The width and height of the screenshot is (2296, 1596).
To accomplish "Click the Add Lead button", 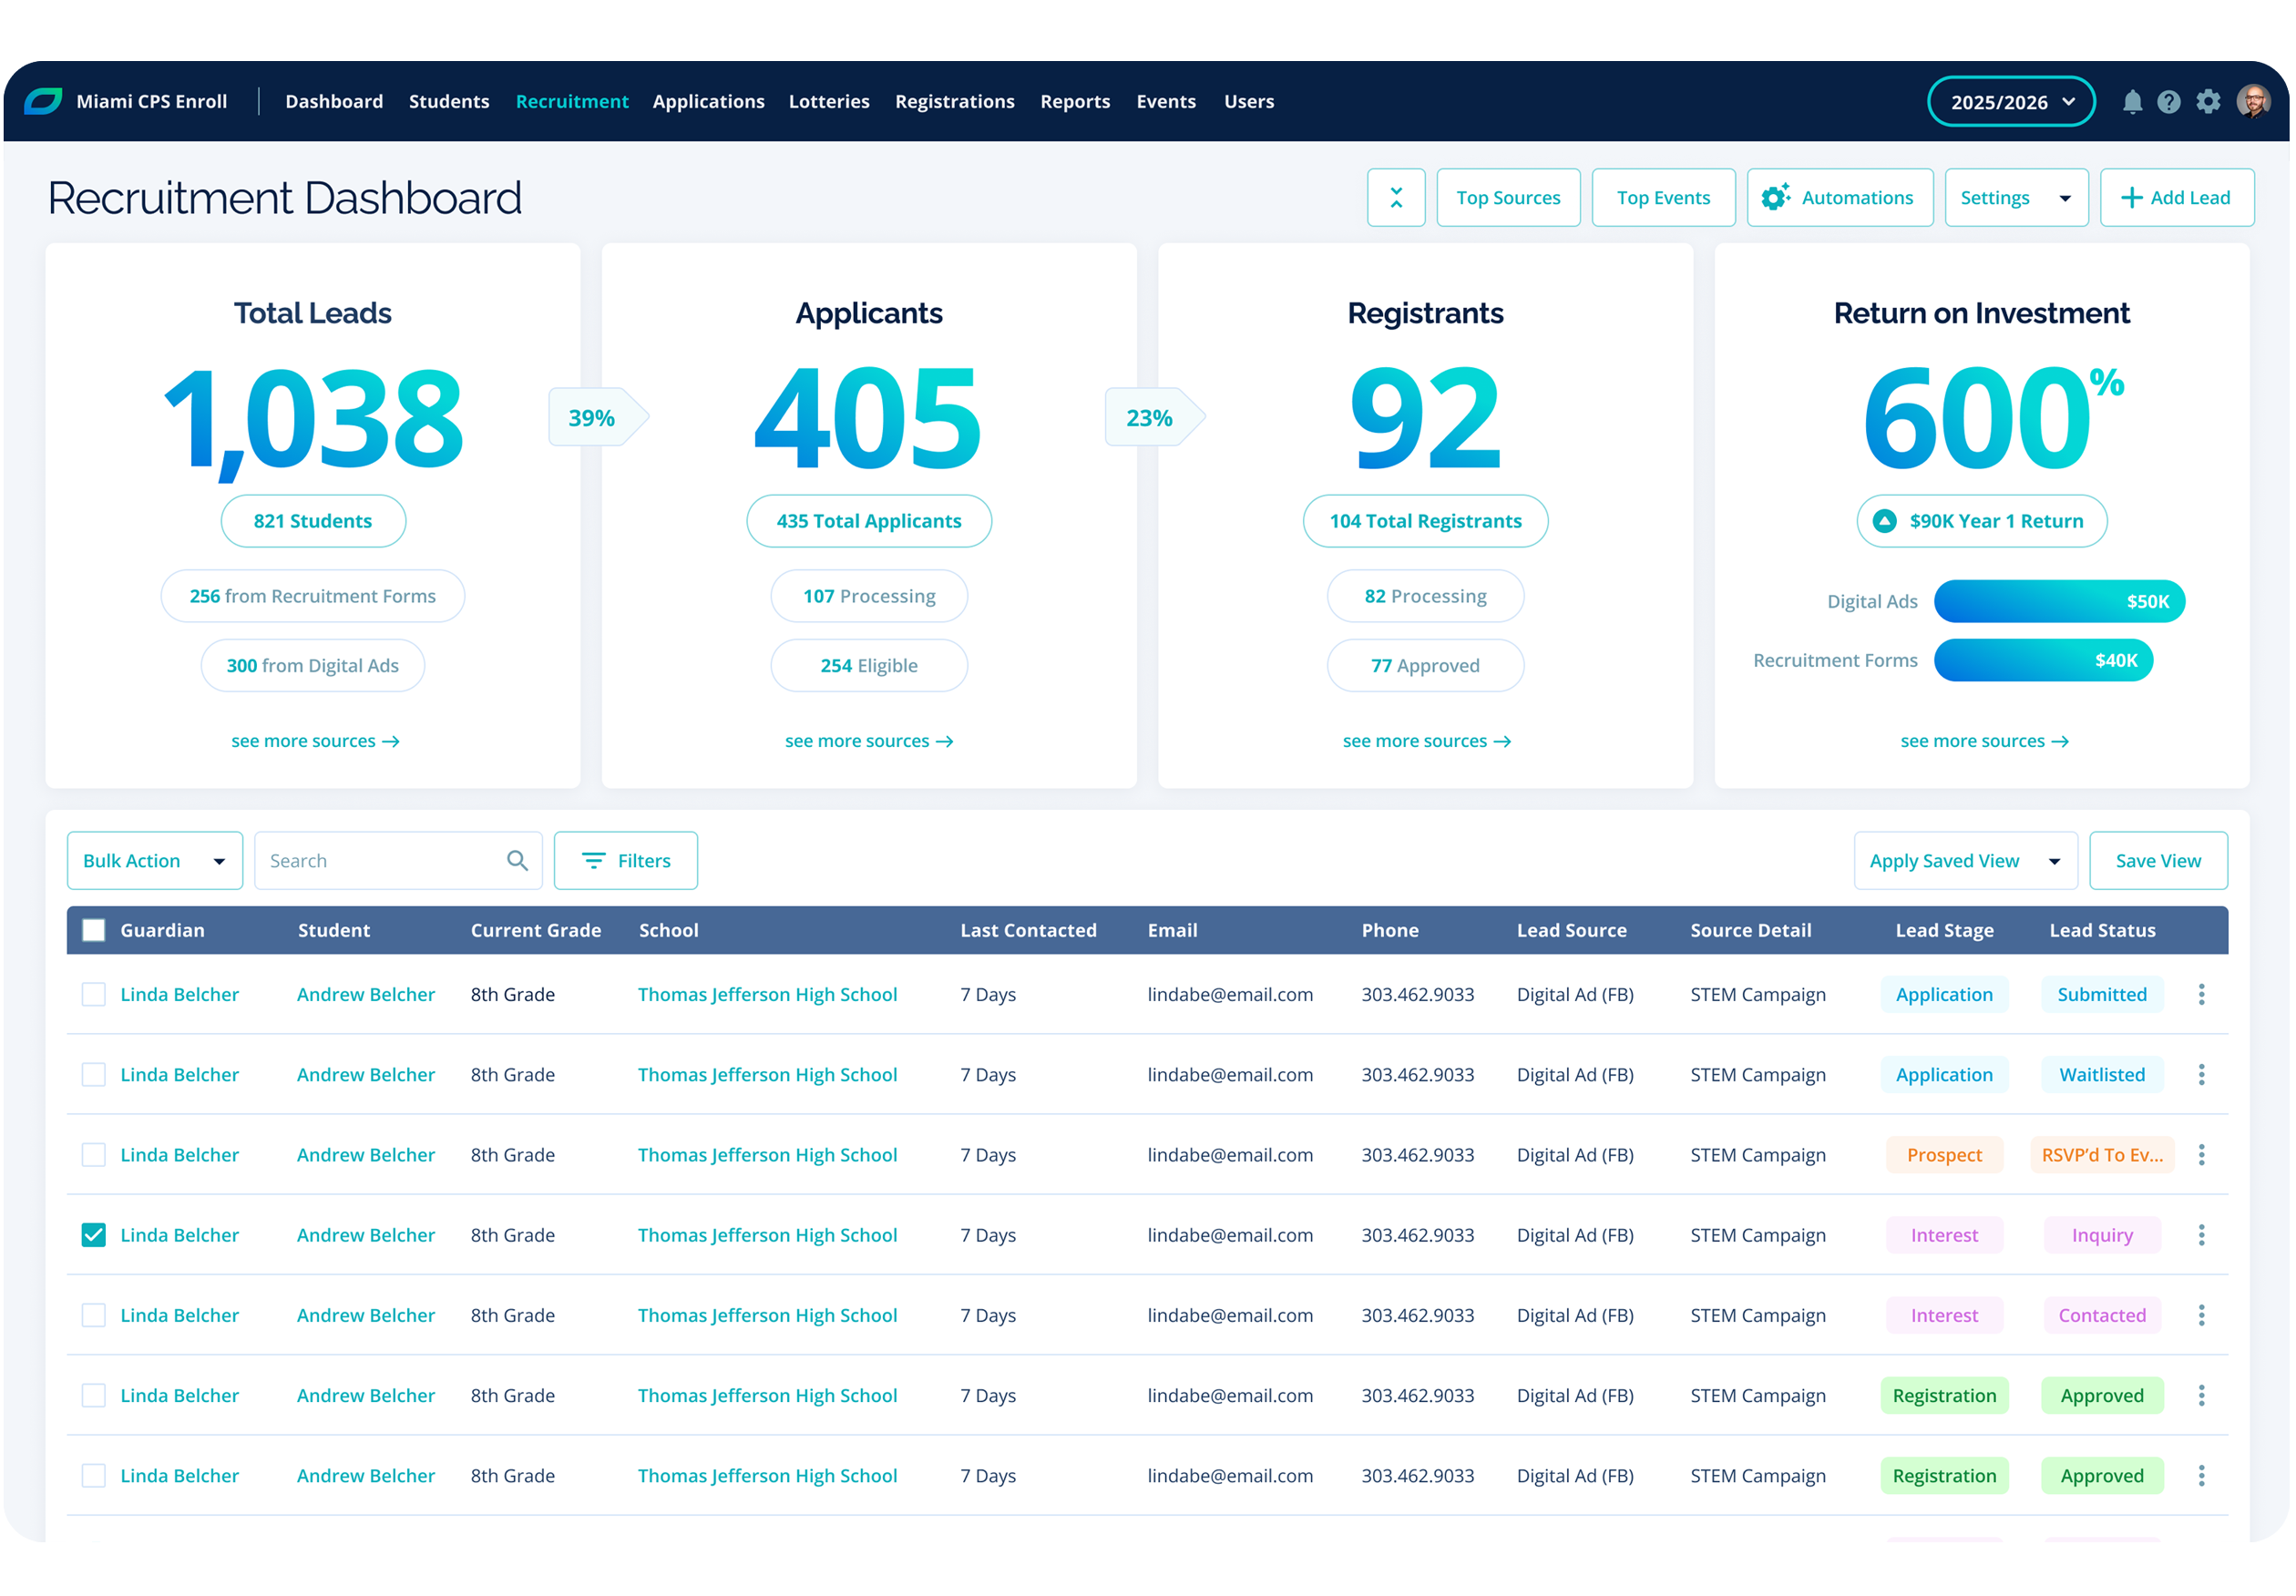I will pos(2176,198).
